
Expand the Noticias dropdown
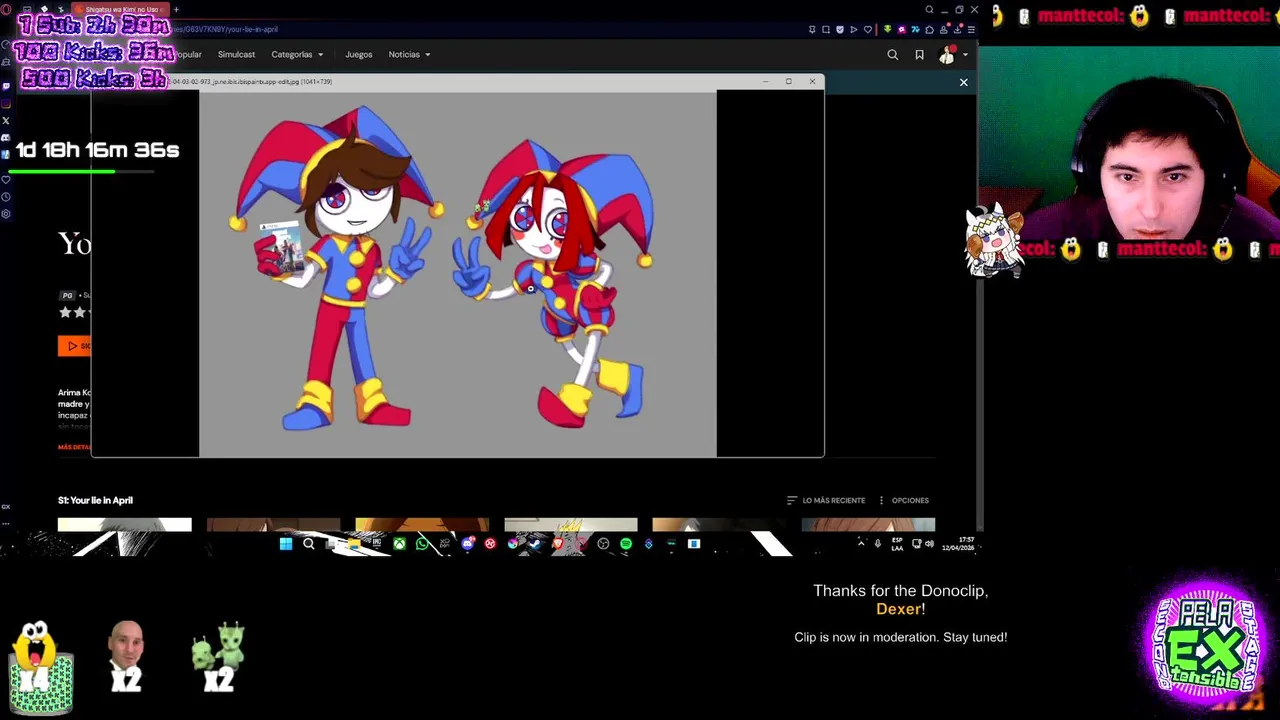click(409, 54)
